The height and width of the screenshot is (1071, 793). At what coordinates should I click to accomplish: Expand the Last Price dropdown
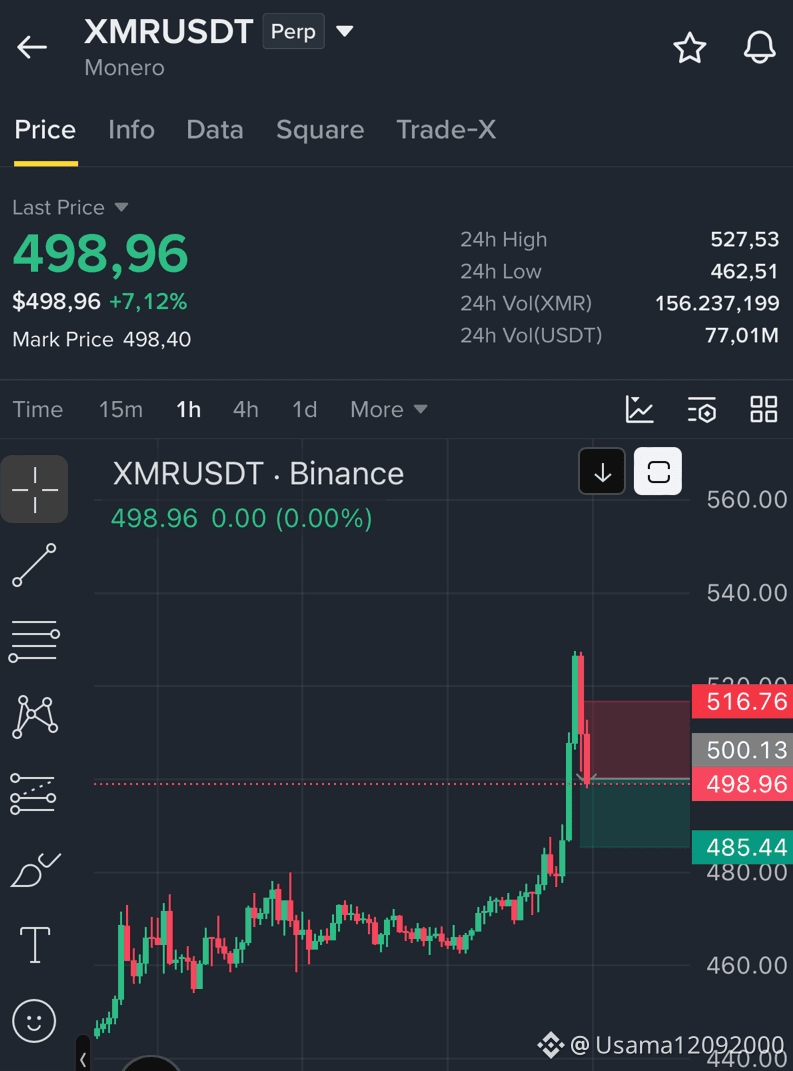pos(122,207)
